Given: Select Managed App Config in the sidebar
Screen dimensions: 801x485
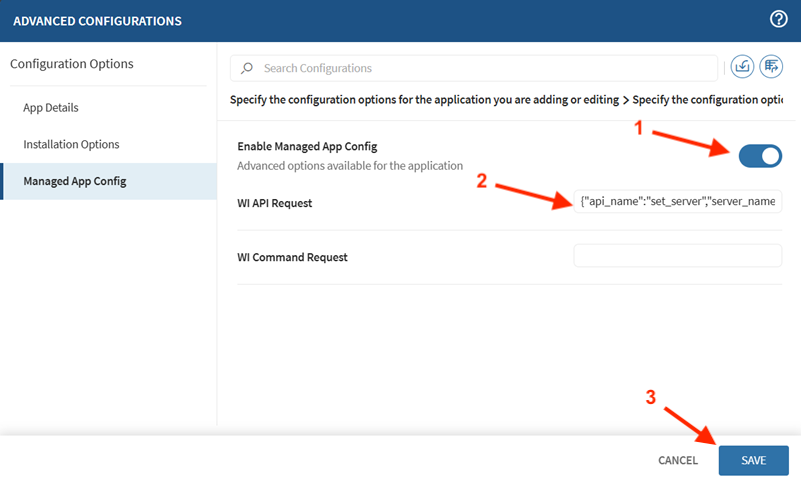Looking at the screenshot, I should [x=75, y=181].
